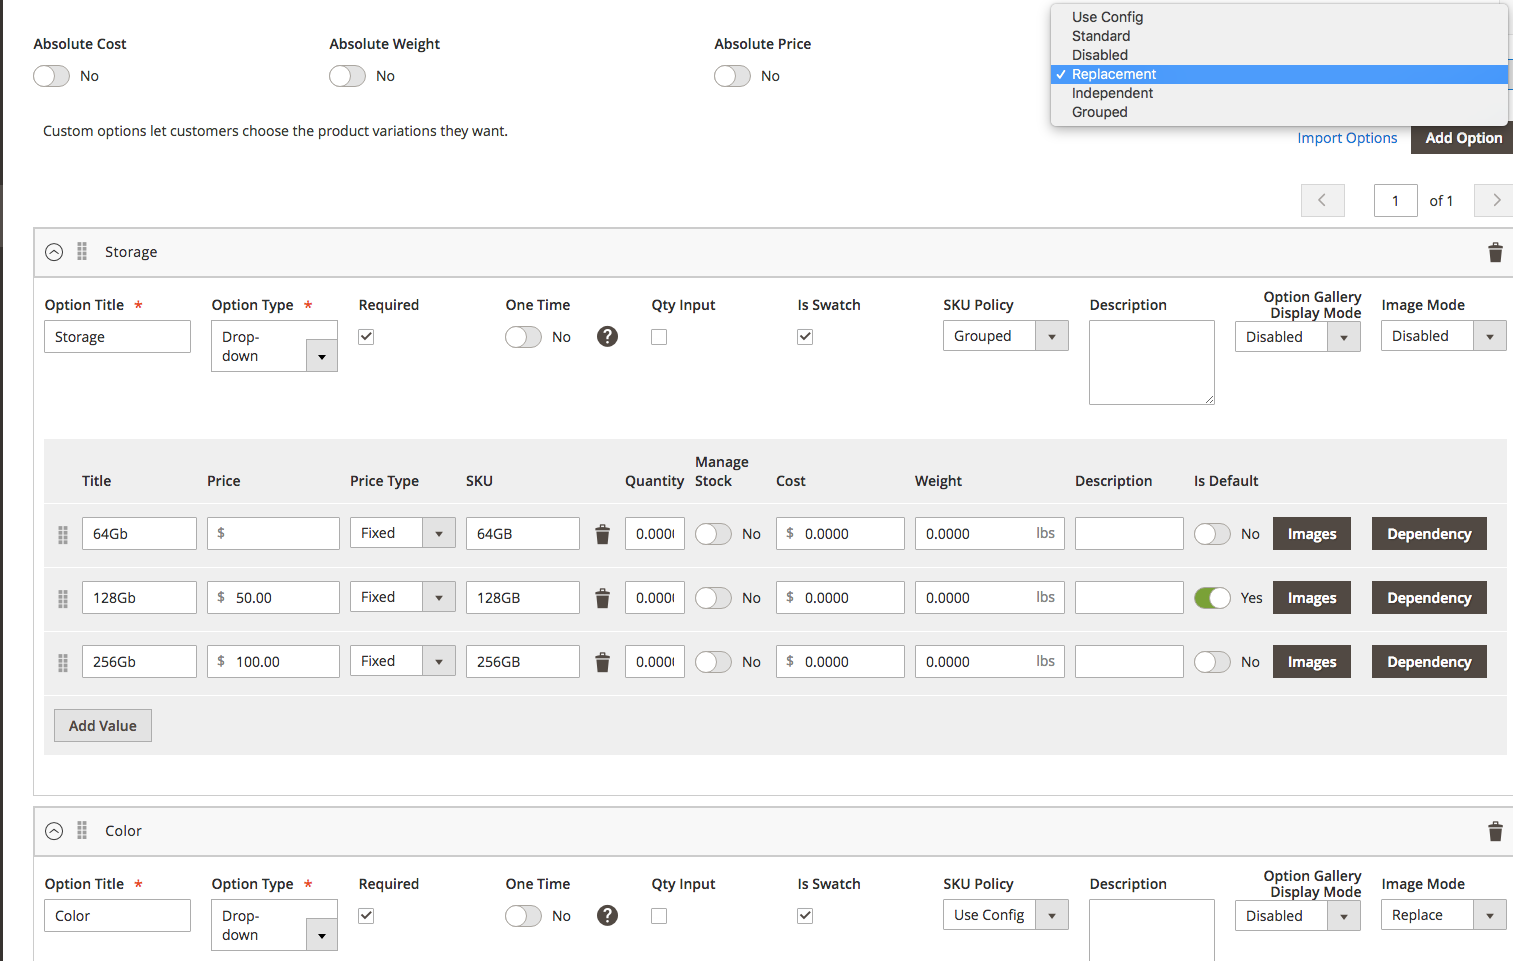Screen dimensions: 1513x961
Task: Enable Is Default for 64Gb value
Action: coord(1212,534)
